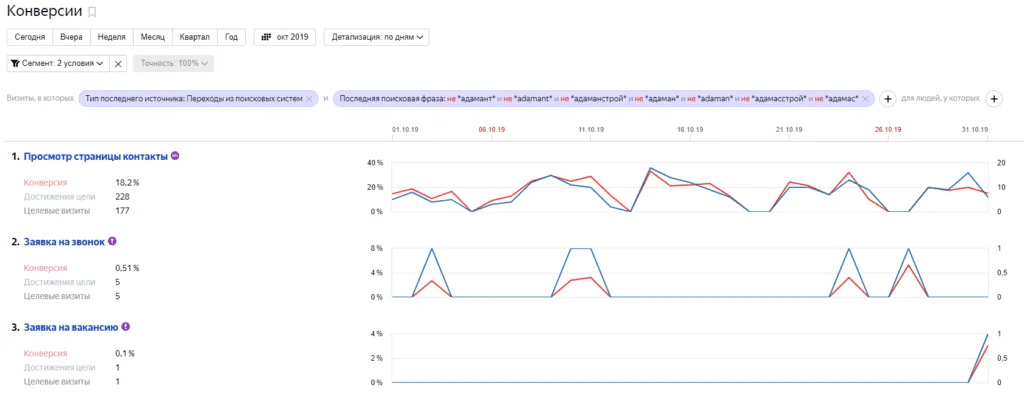Remove the Тип последнего источника condition
The width and height of the screenshot is (1024, 415).
[x=309, y=99]
